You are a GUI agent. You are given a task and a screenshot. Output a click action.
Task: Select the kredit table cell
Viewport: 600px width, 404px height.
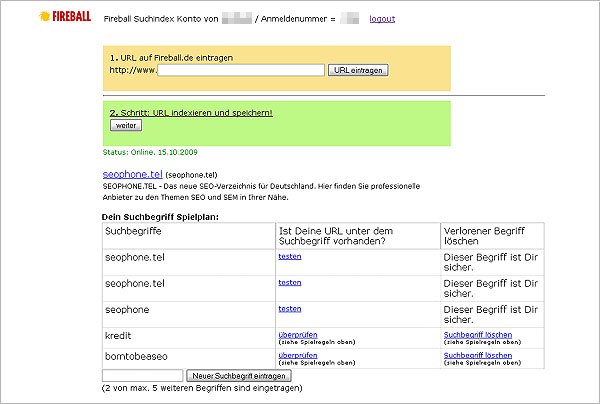click(x=118, y=335)
